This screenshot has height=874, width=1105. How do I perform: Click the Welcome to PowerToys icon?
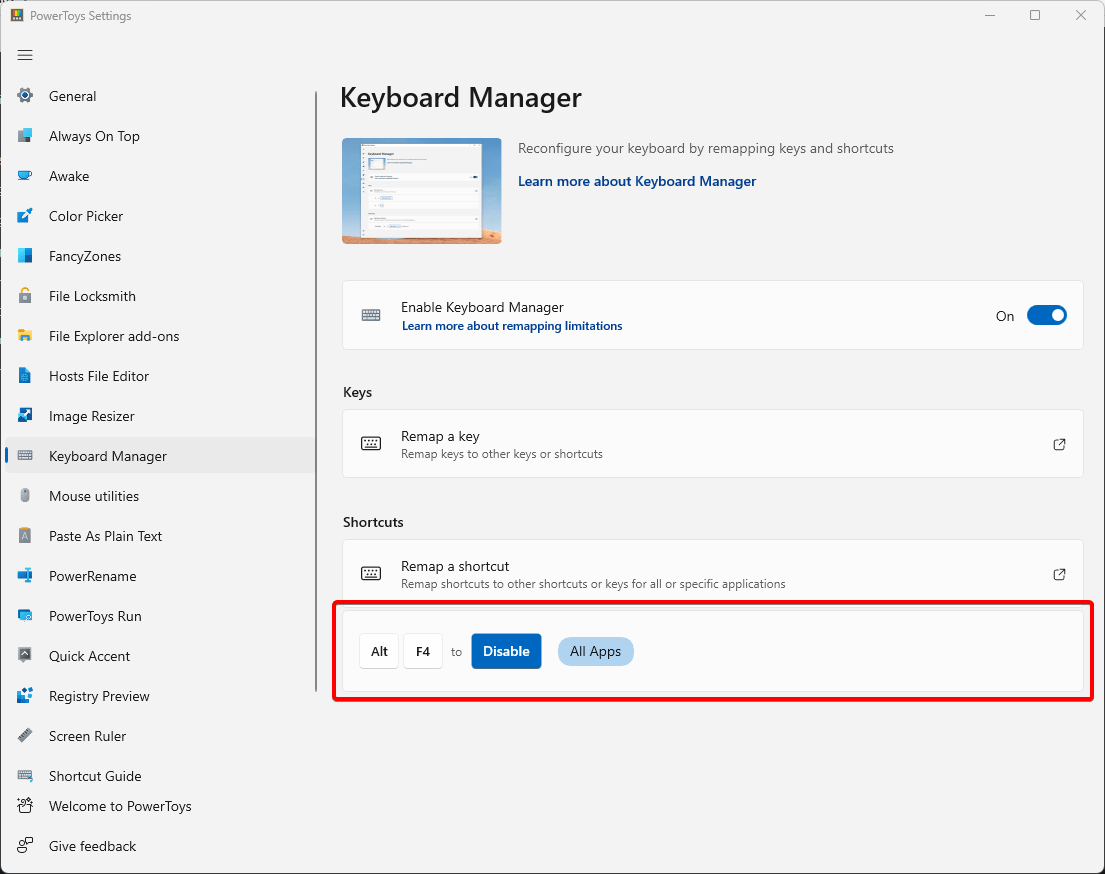[x=25, y=806]
